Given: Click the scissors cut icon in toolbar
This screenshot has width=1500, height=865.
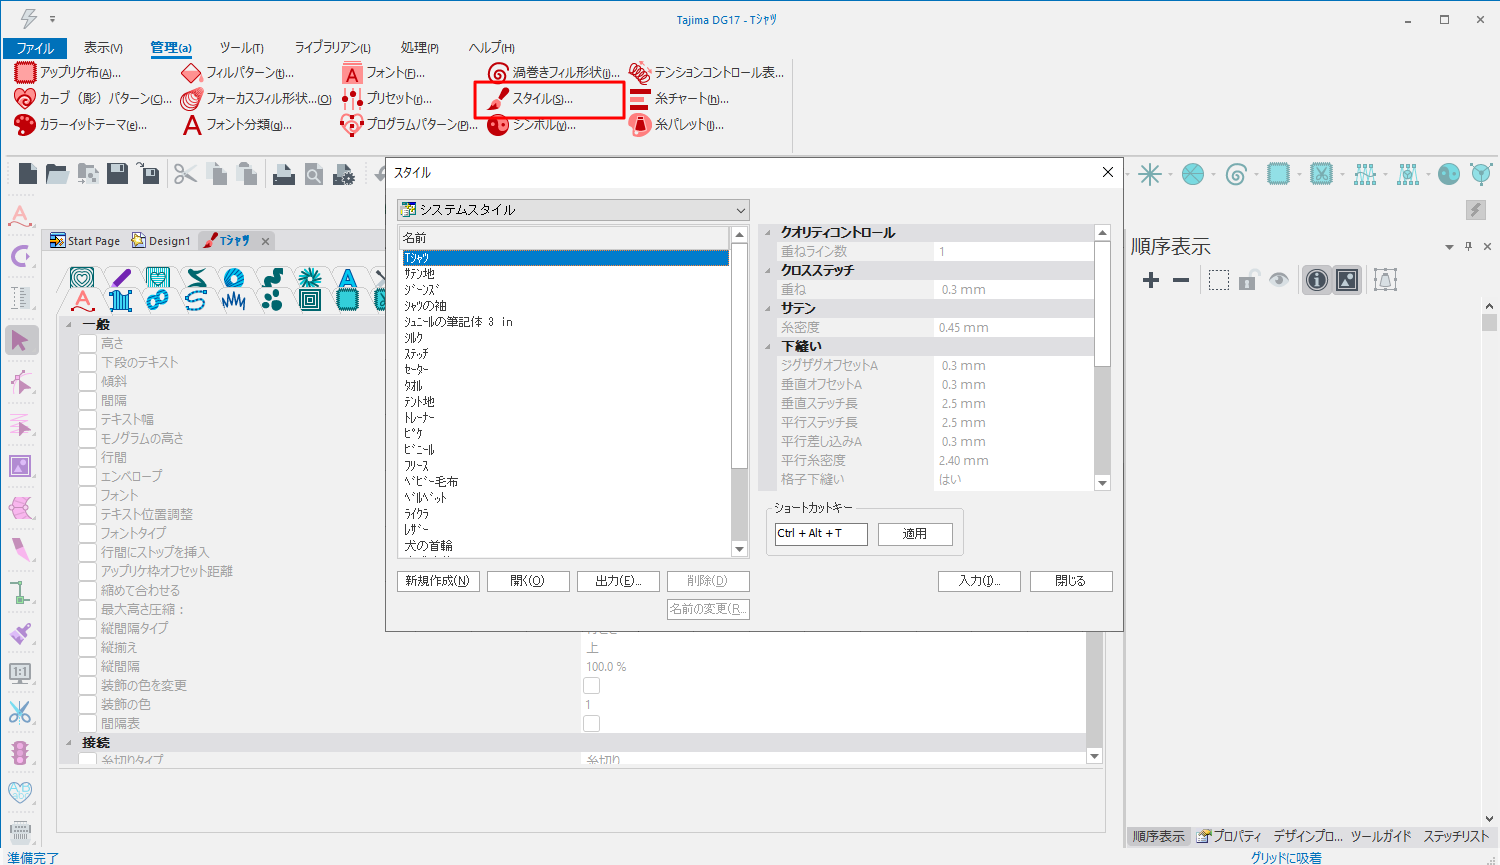Looking at the screenshot, I should (x=185, y=175).
